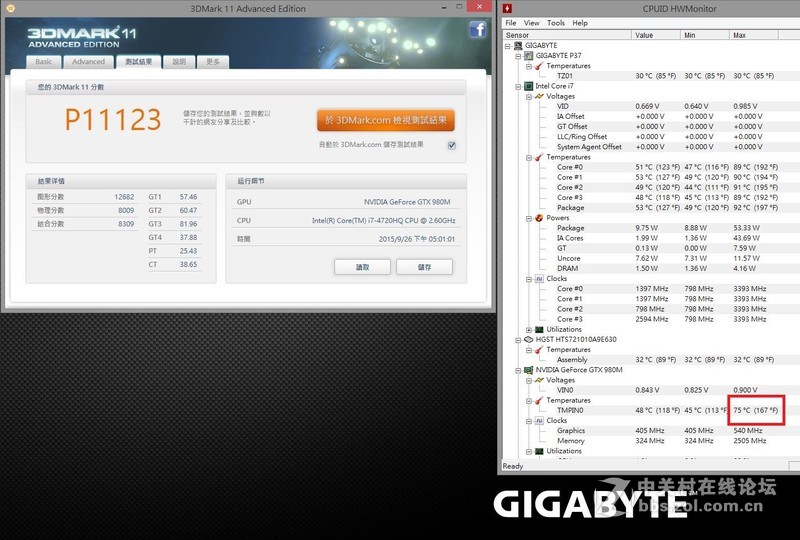Select the VID voltage row
The width and height of the screenshot is (800, 540).
pyautogui.click(x=652, y=106)
